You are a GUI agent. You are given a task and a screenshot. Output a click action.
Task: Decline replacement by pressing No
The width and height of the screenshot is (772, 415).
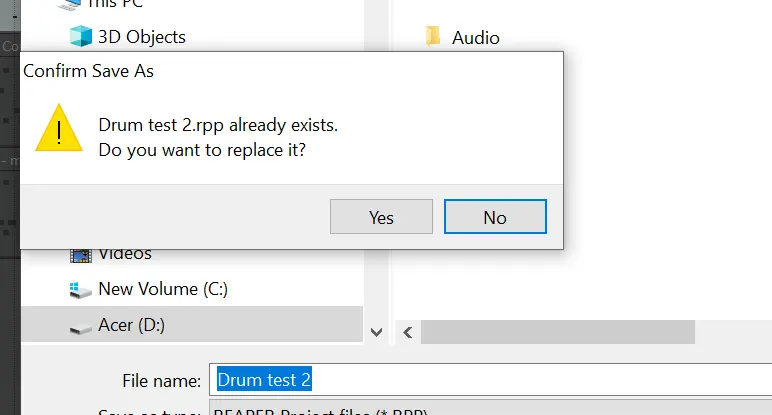pyautogui.click(x=495, y=217)
